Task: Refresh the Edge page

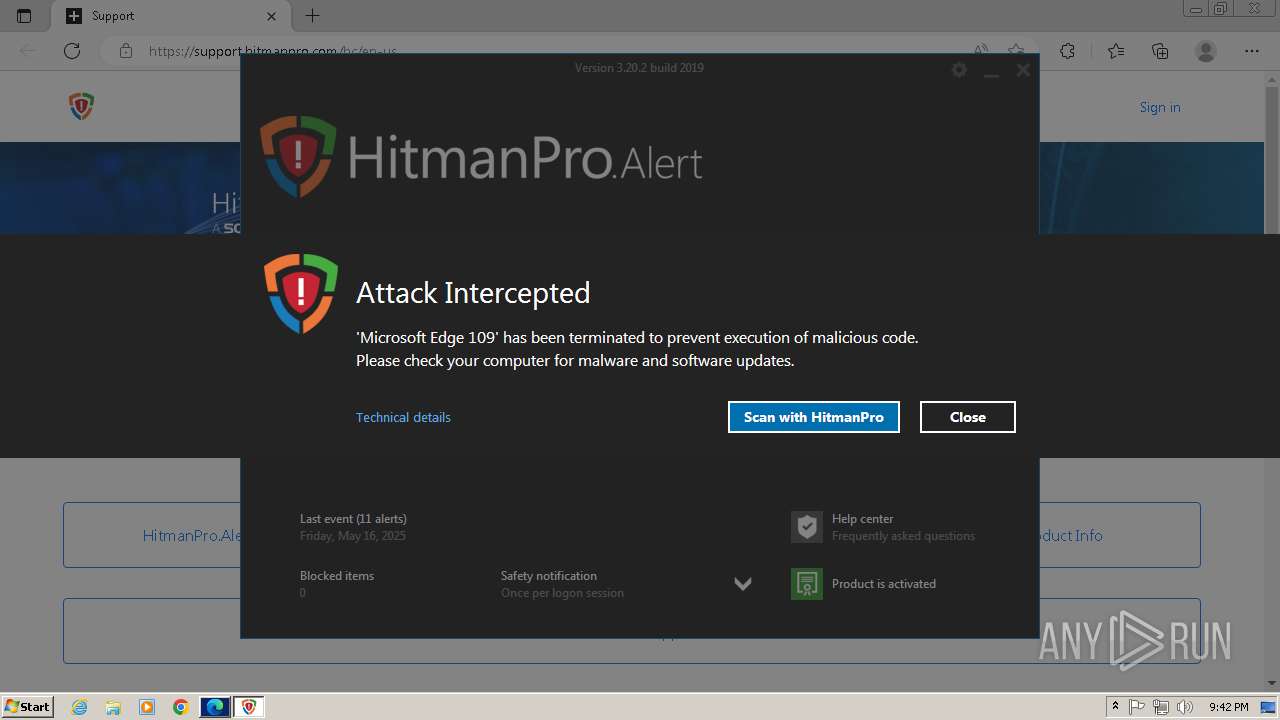Action: coord(72,51)
